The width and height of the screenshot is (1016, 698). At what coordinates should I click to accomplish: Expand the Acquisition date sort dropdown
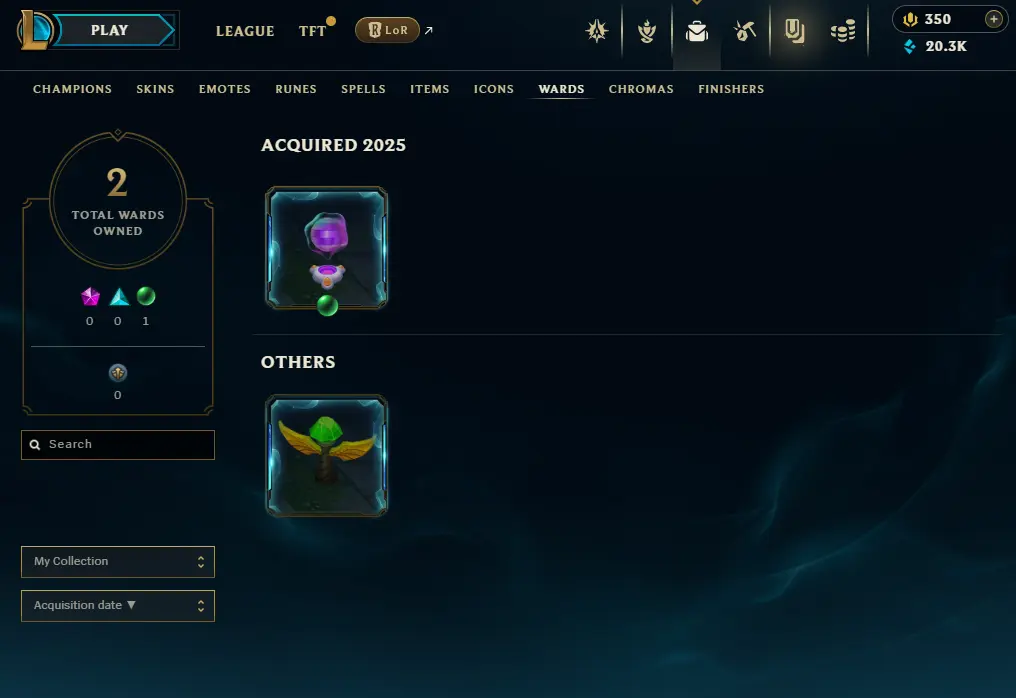(118, 605)
